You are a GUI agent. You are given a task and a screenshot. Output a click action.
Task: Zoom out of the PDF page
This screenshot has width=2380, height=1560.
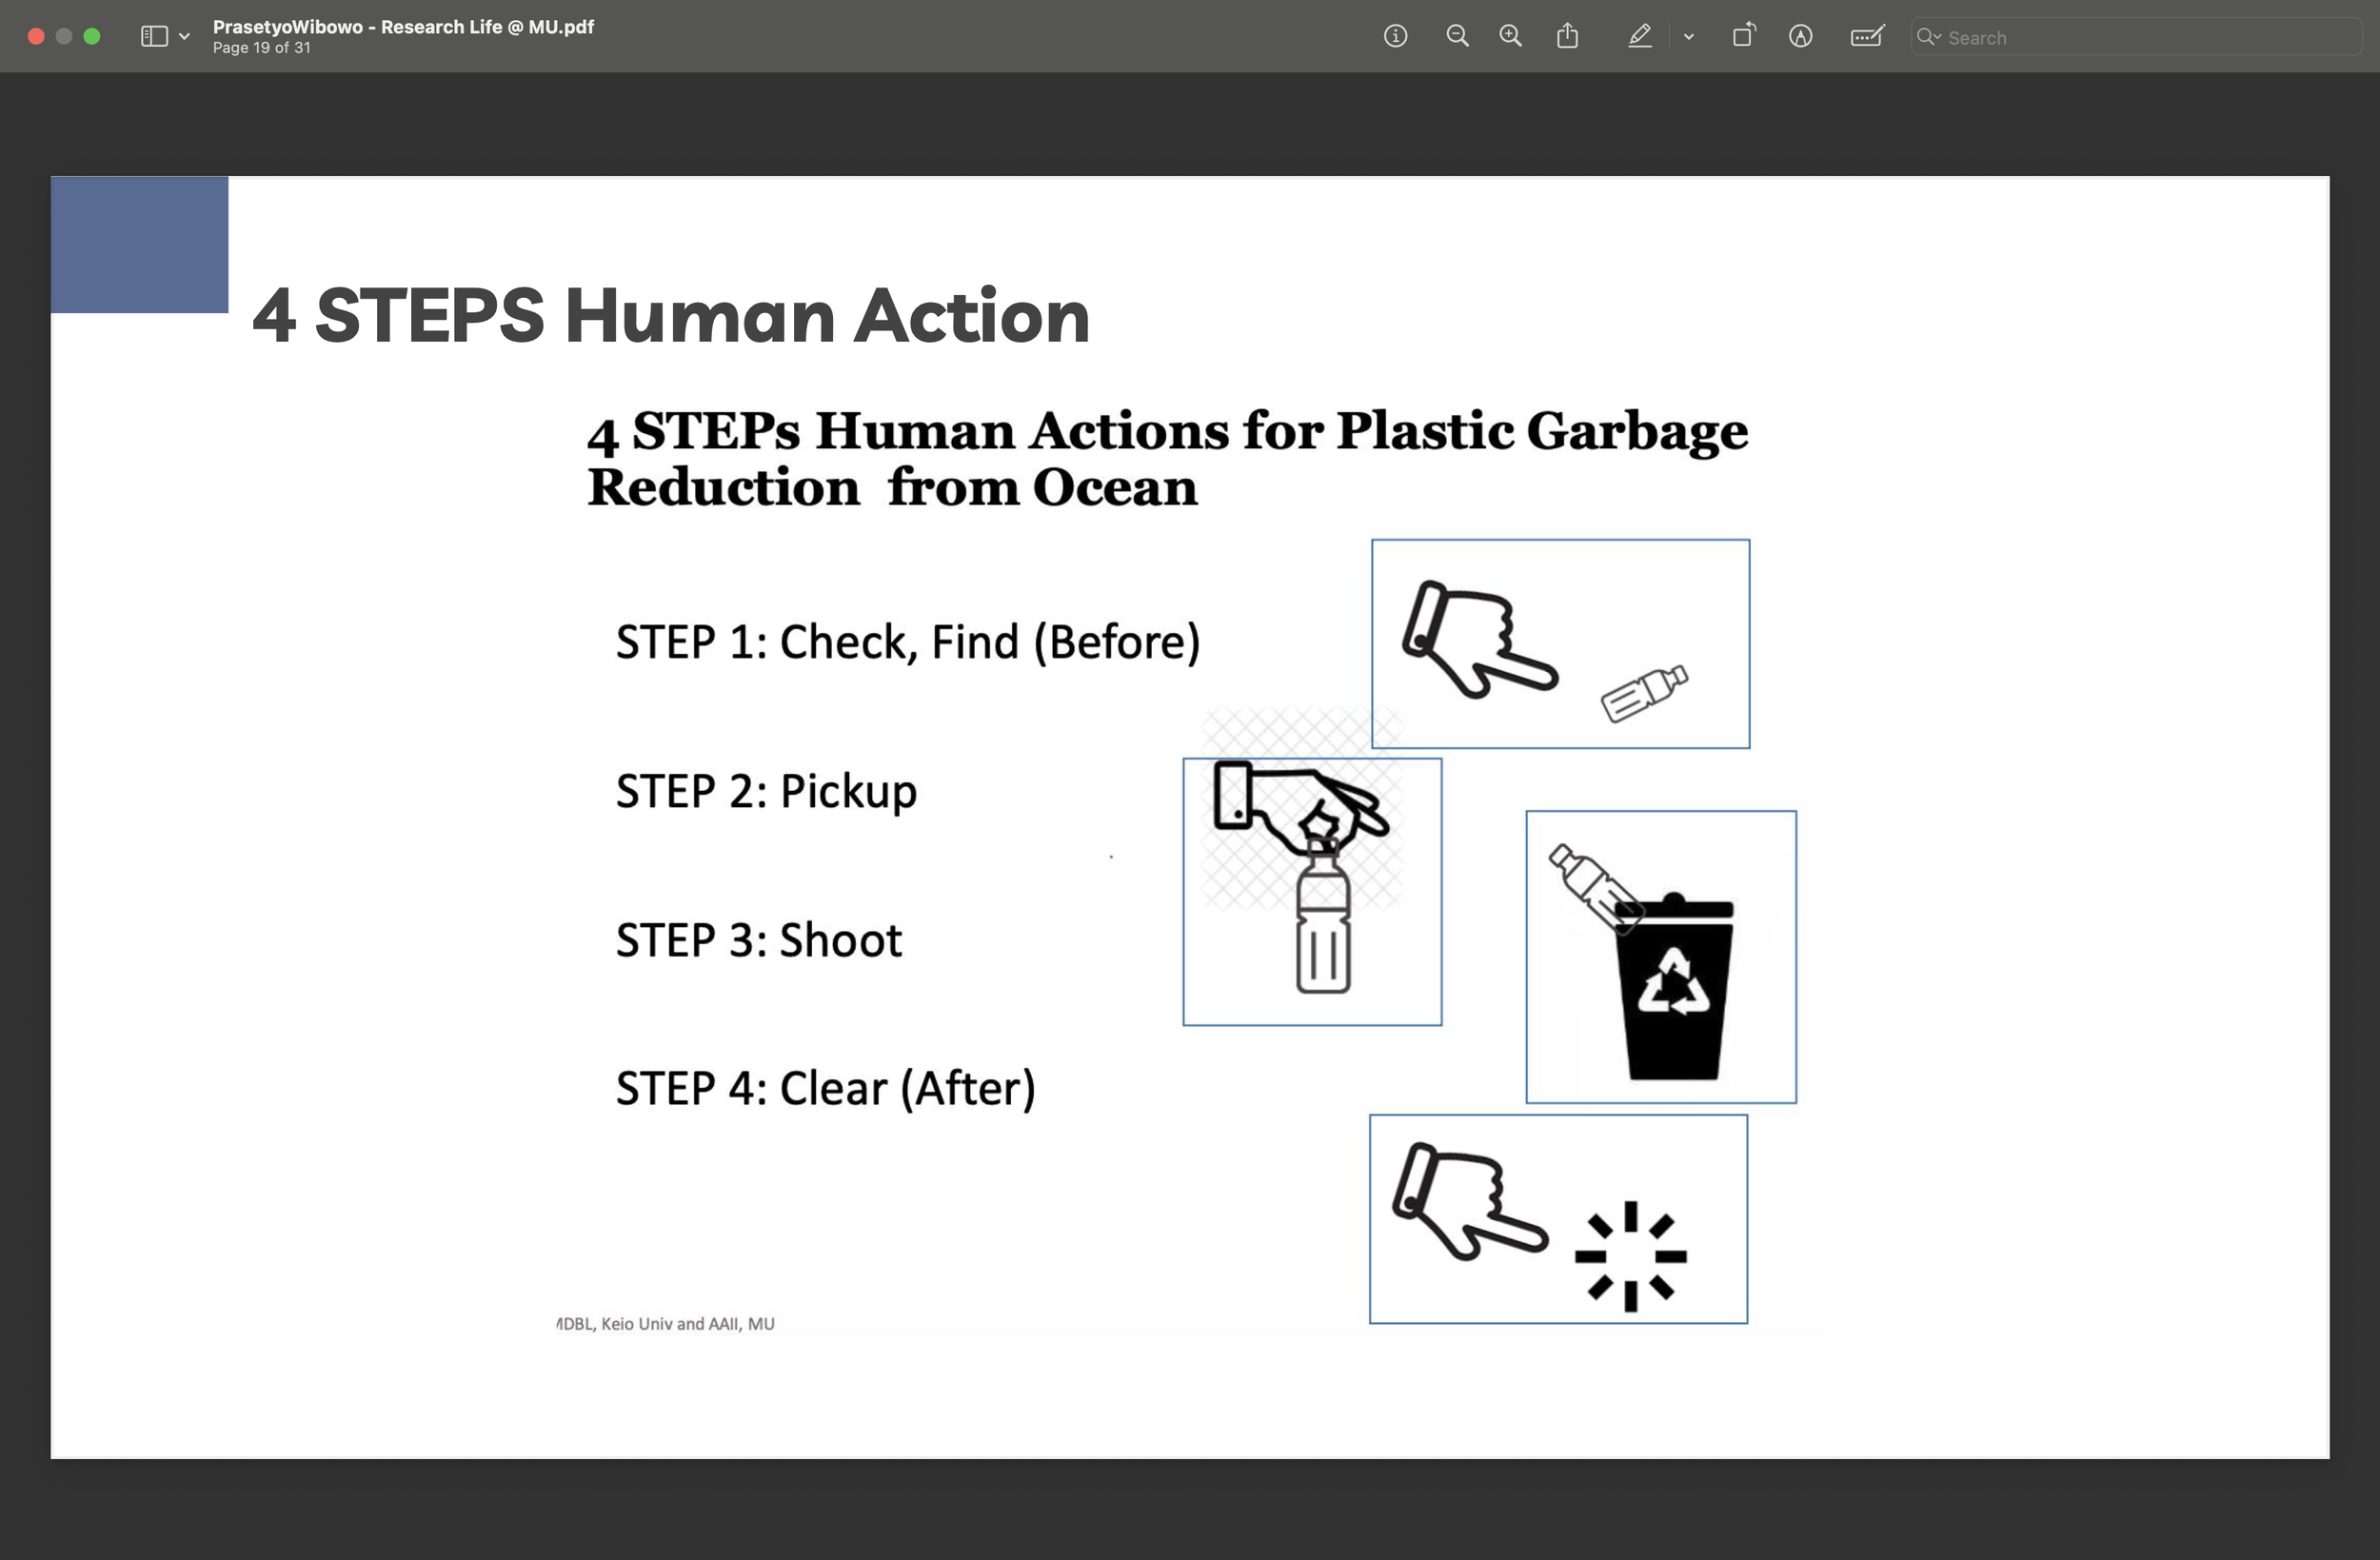(x=1457, y=37)
